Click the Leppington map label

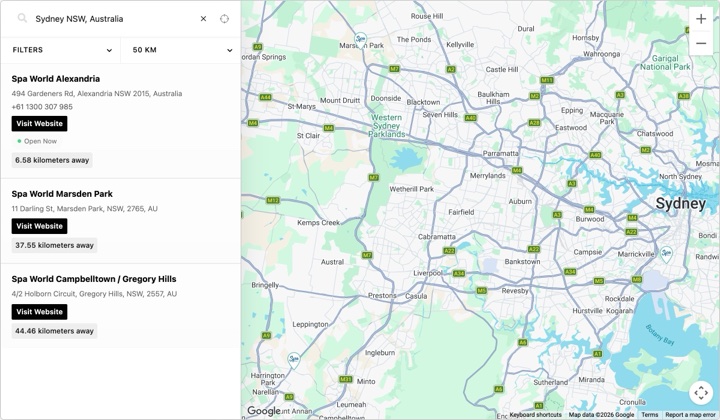click(310, 324)
